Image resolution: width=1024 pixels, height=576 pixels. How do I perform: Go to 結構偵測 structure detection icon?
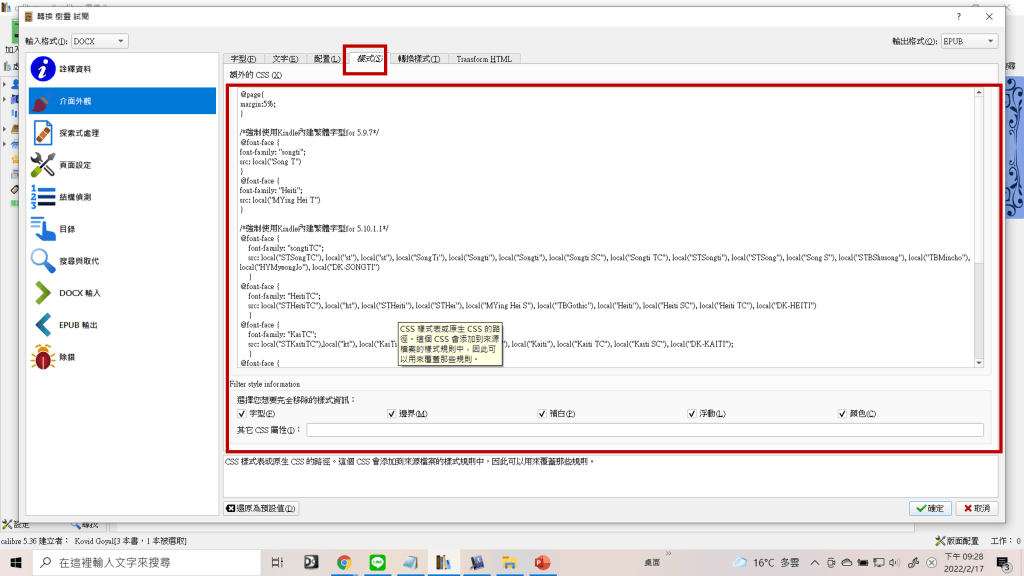pos(43,197)
